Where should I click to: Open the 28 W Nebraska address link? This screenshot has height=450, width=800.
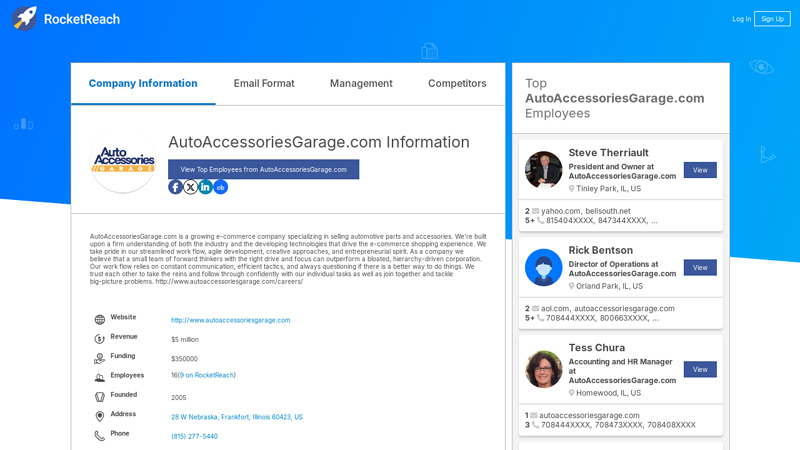[237, 417]
